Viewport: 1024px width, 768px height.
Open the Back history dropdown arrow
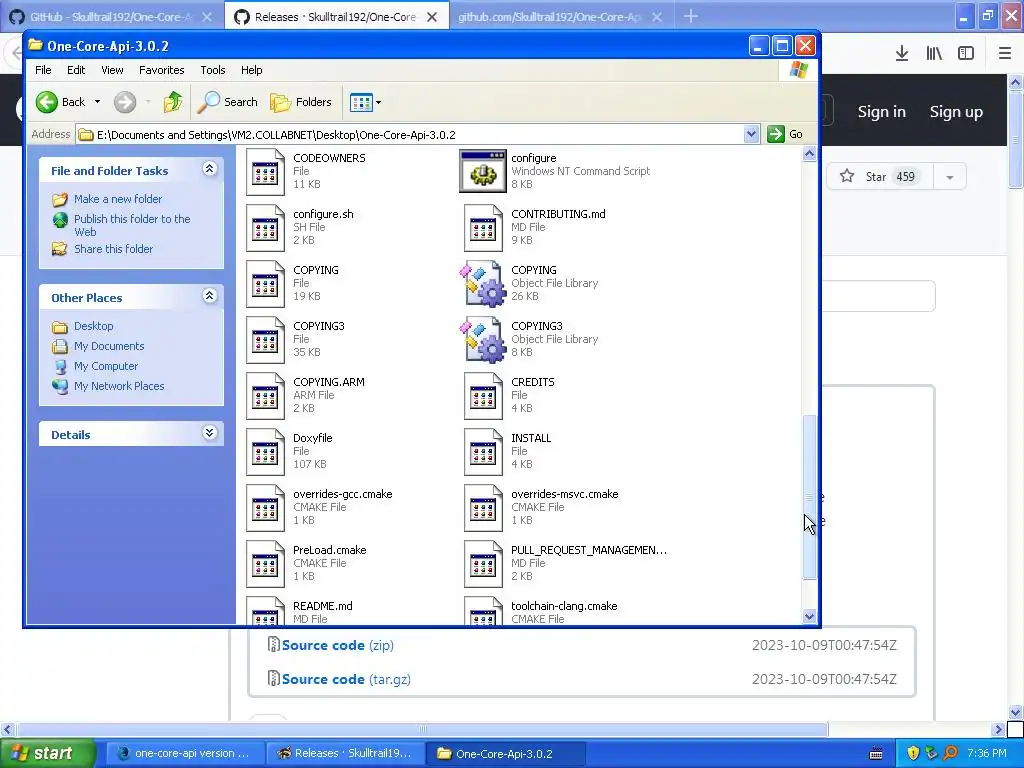coord(97,102)
